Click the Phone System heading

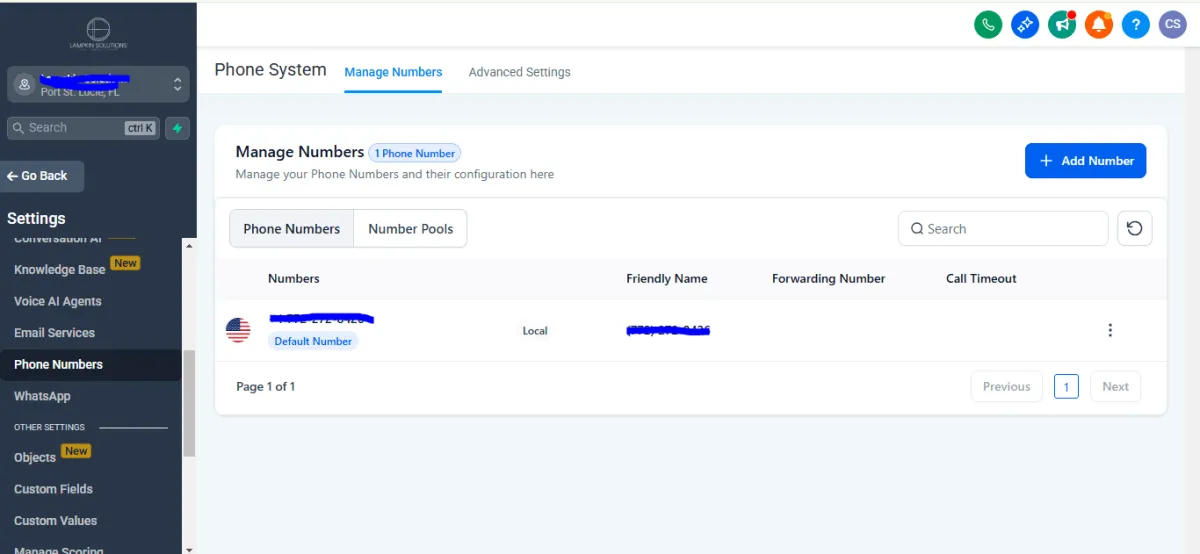pos(270,70)
